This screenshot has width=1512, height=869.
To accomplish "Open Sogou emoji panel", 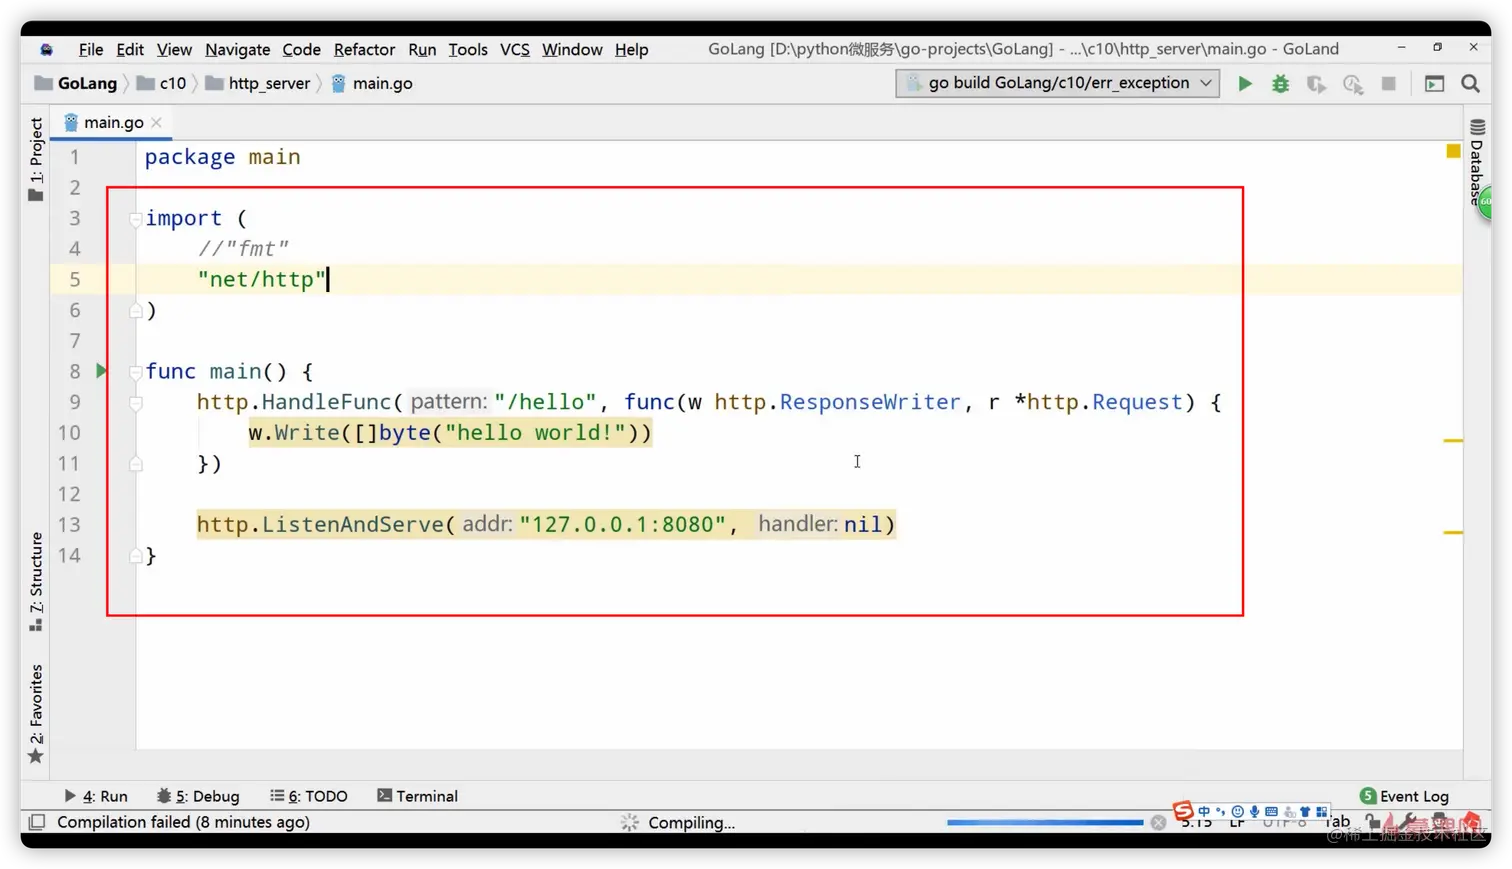I will click(x=1238, y=812).
